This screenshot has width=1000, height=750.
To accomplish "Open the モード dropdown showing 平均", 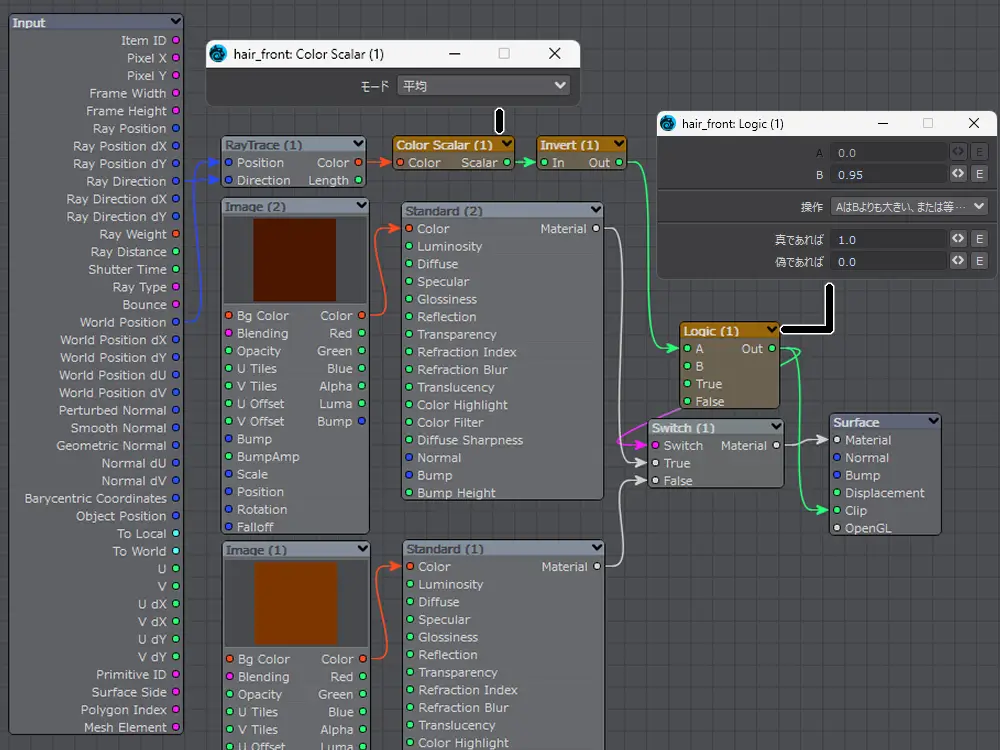I will point(483,86).
